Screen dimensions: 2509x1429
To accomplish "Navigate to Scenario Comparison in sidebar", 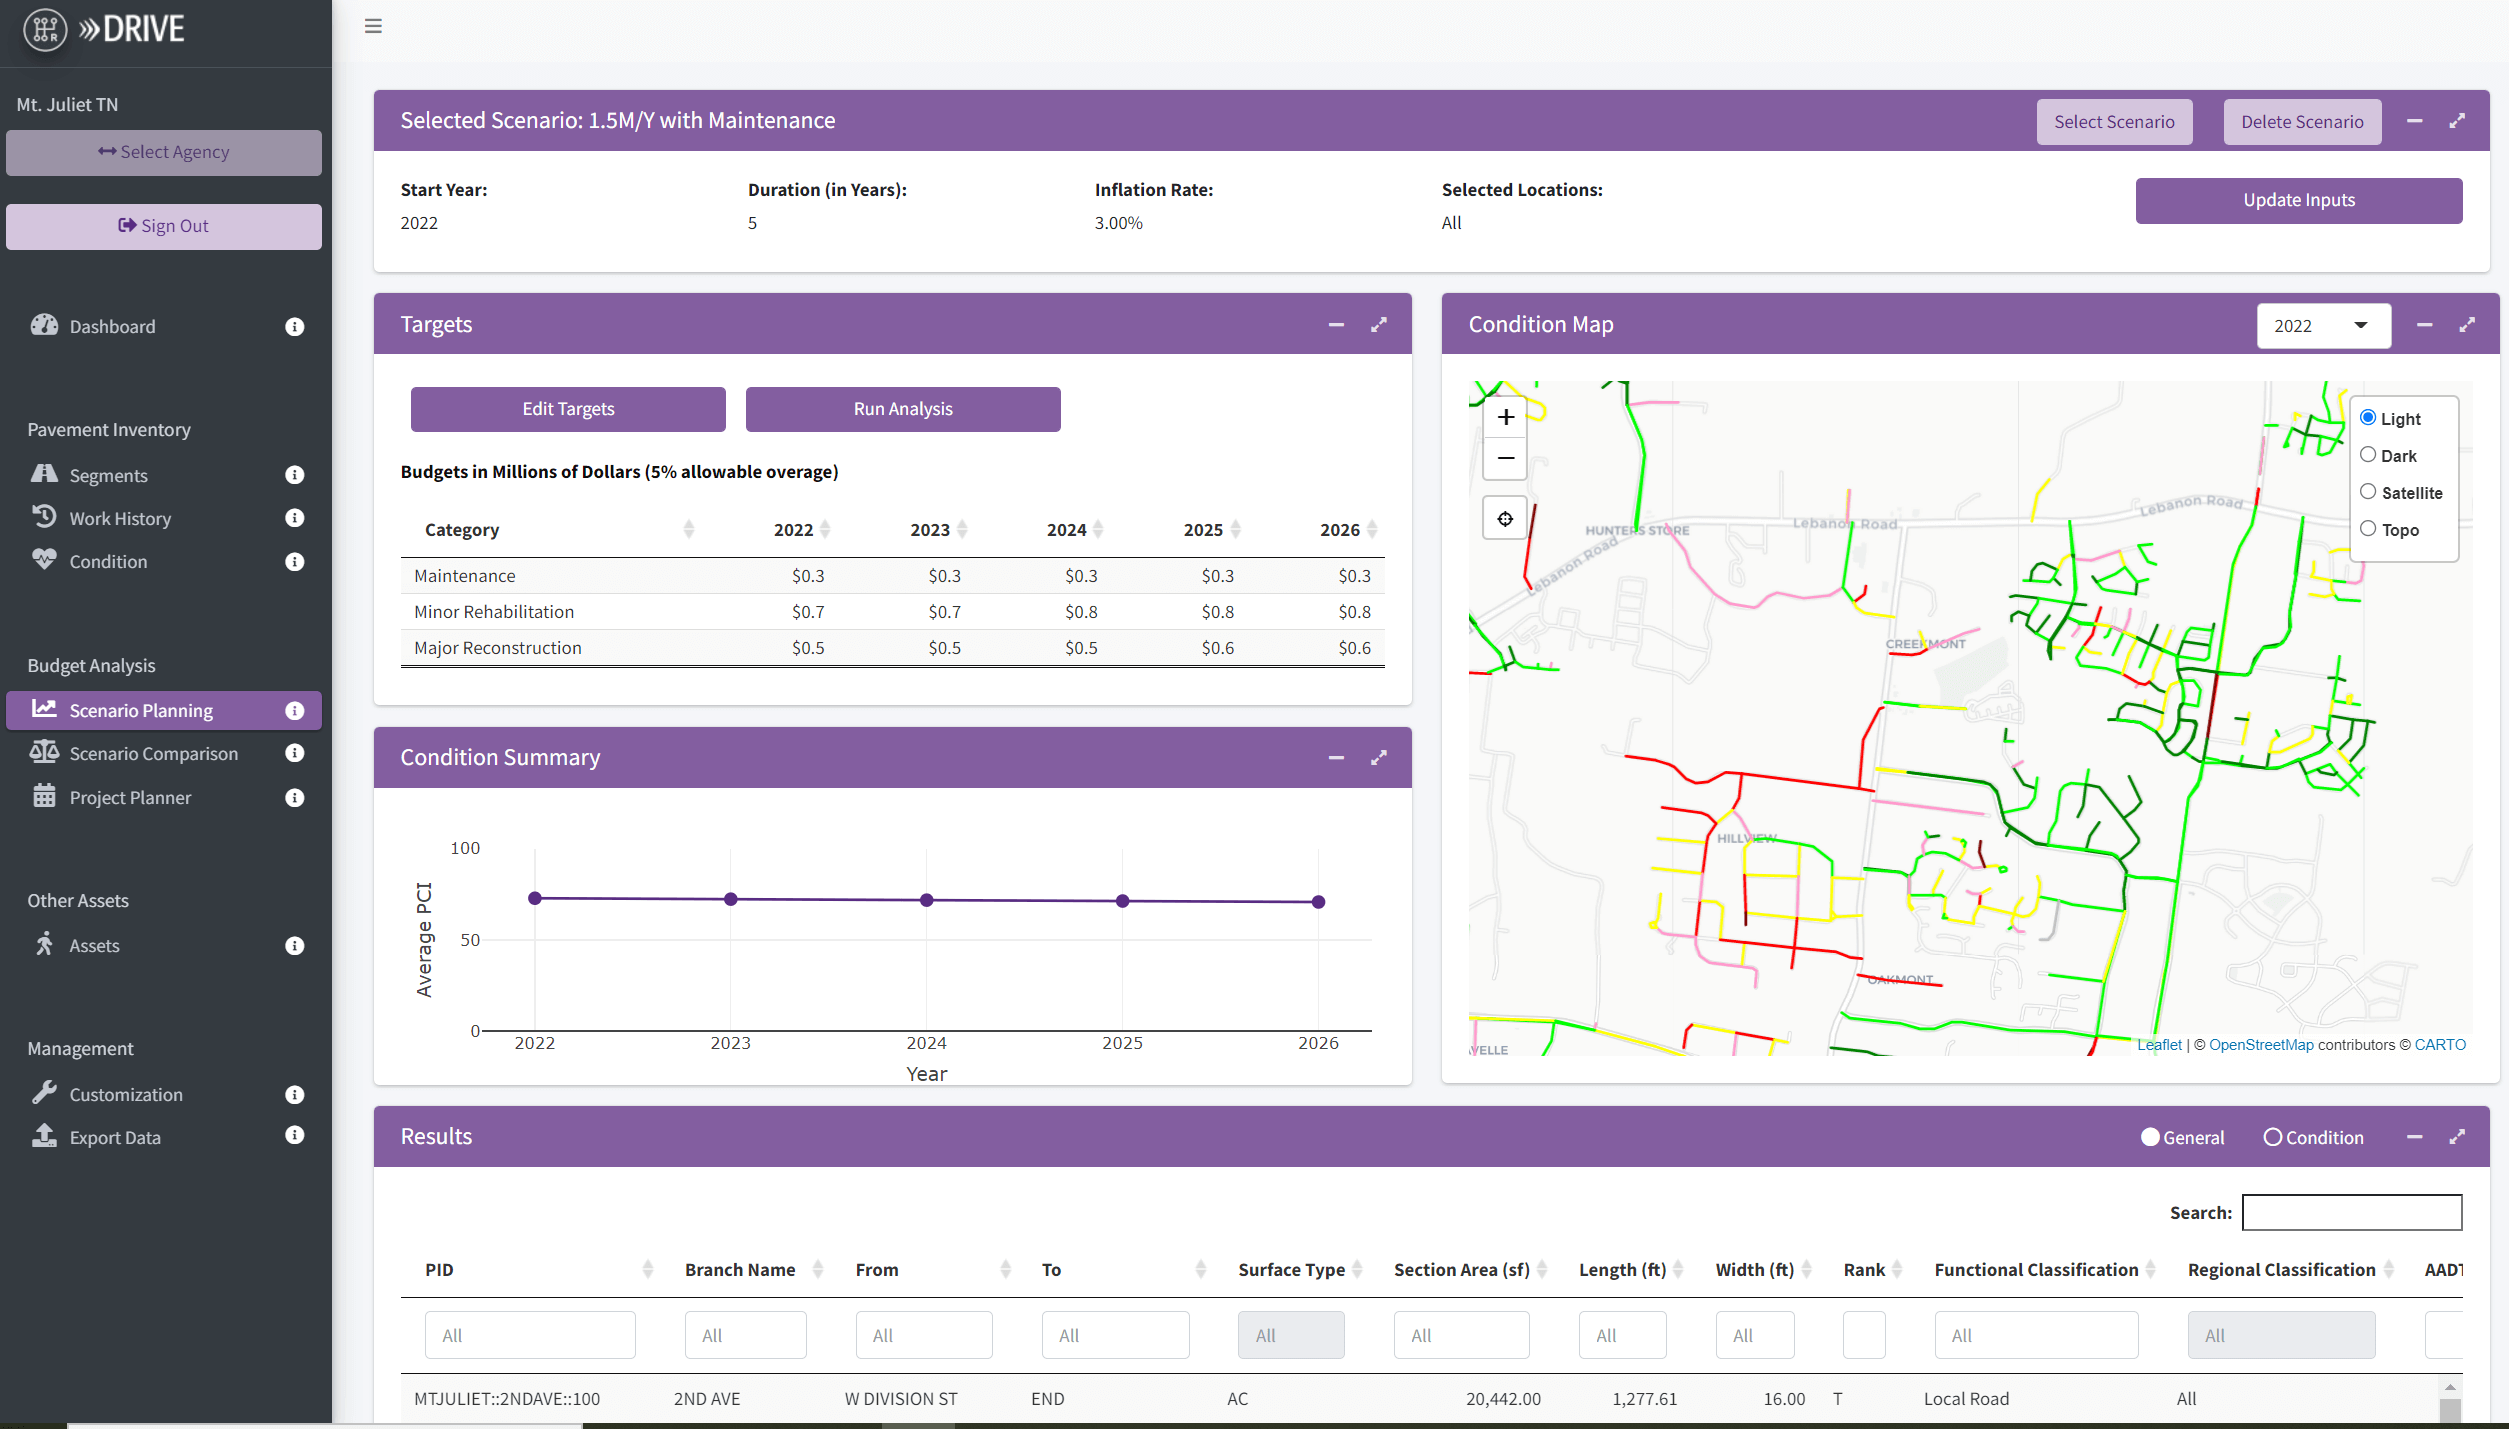I will click(153, 753).
